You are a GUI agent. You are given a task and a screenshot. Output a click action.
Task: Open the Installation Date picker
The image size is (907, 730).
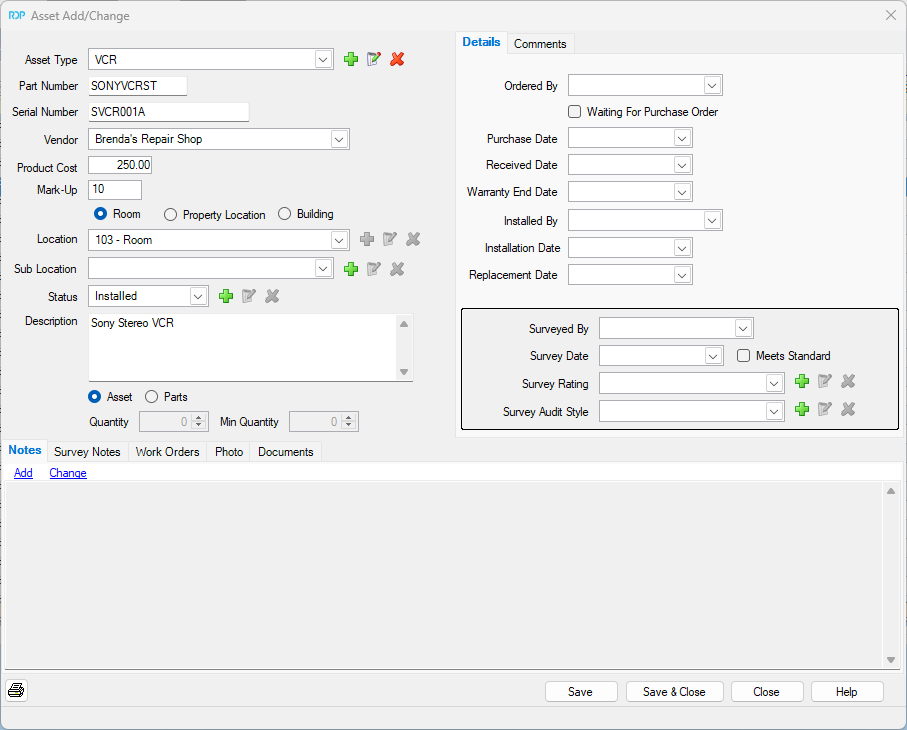pyautogui.click(x=683, y=248)
